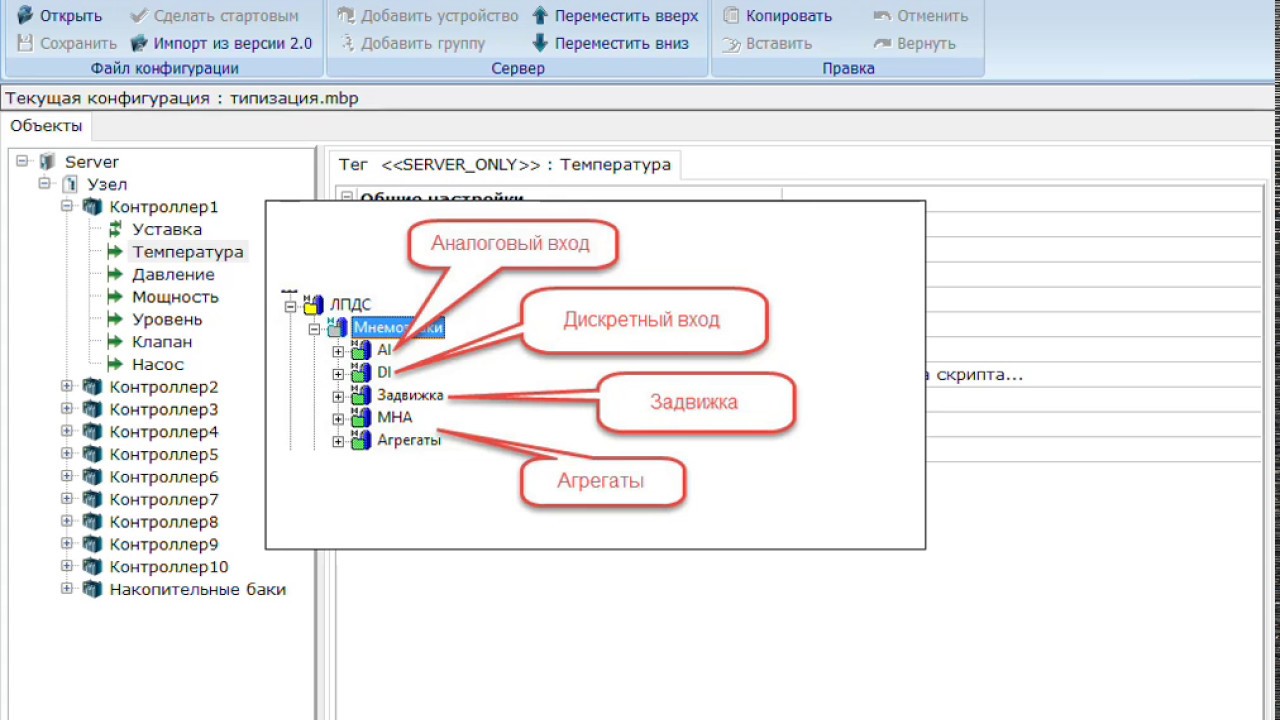1280x720 pixels.
Task: Expand the Контроллер6 node
Action: [67, 476]
